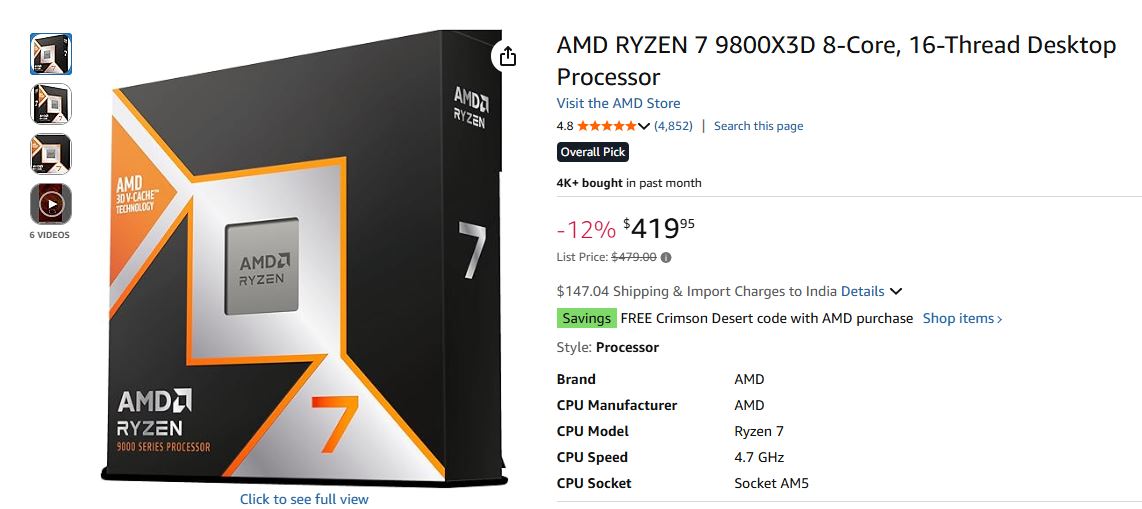
Task: Visit the AMD Store
Action: (x=618, y=103)
